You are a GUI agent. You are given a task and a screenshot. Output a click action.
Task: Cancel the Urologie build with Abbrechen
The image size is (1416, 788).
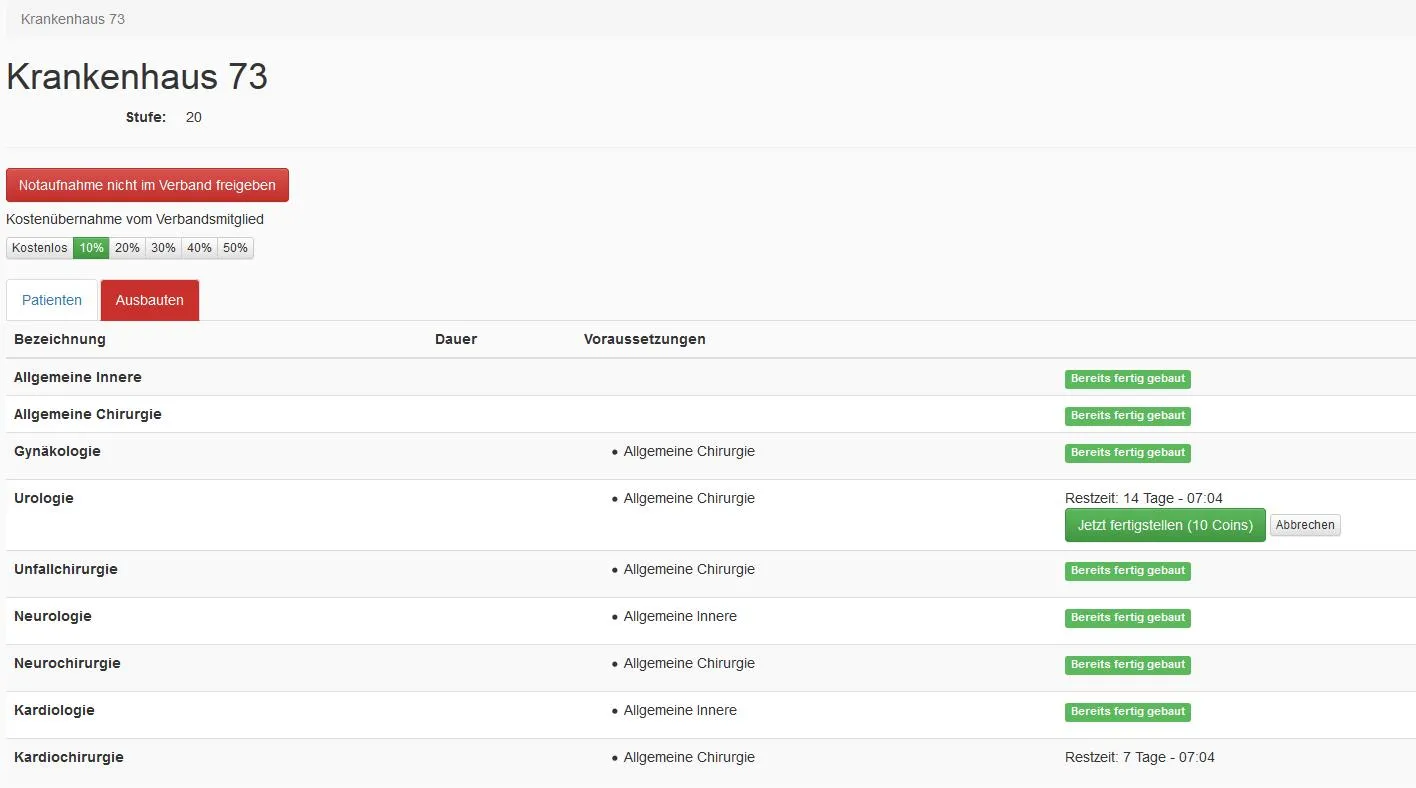tap(1305, 525)
